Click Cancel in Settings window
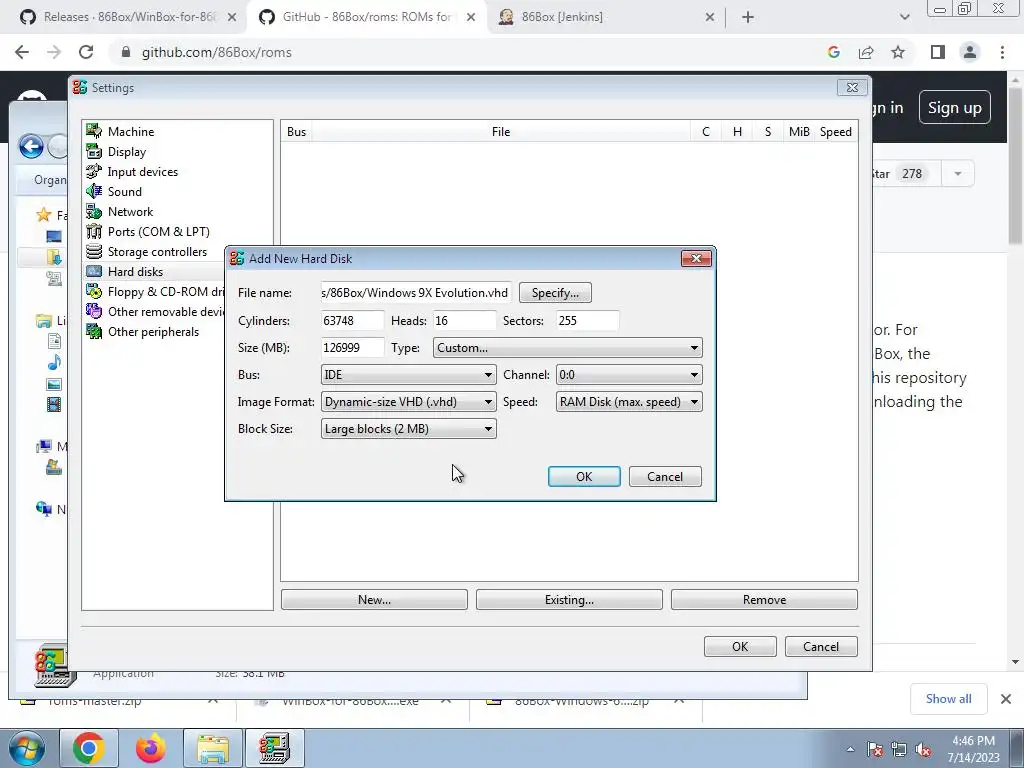 [821, 647]
